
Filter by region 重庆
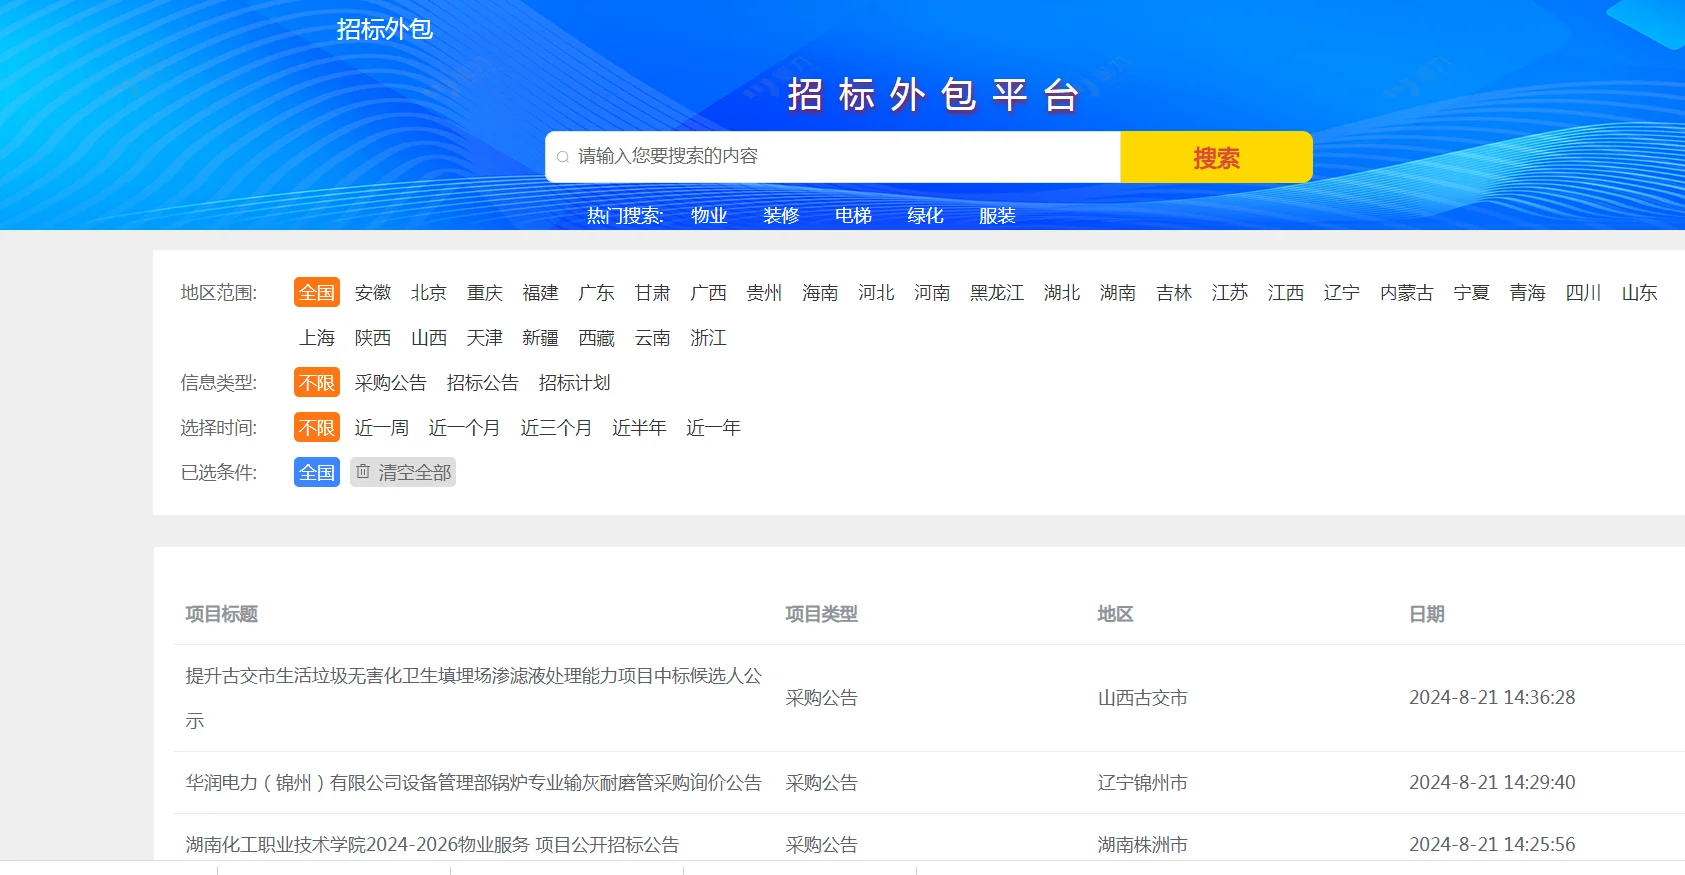tap(485, 292)
